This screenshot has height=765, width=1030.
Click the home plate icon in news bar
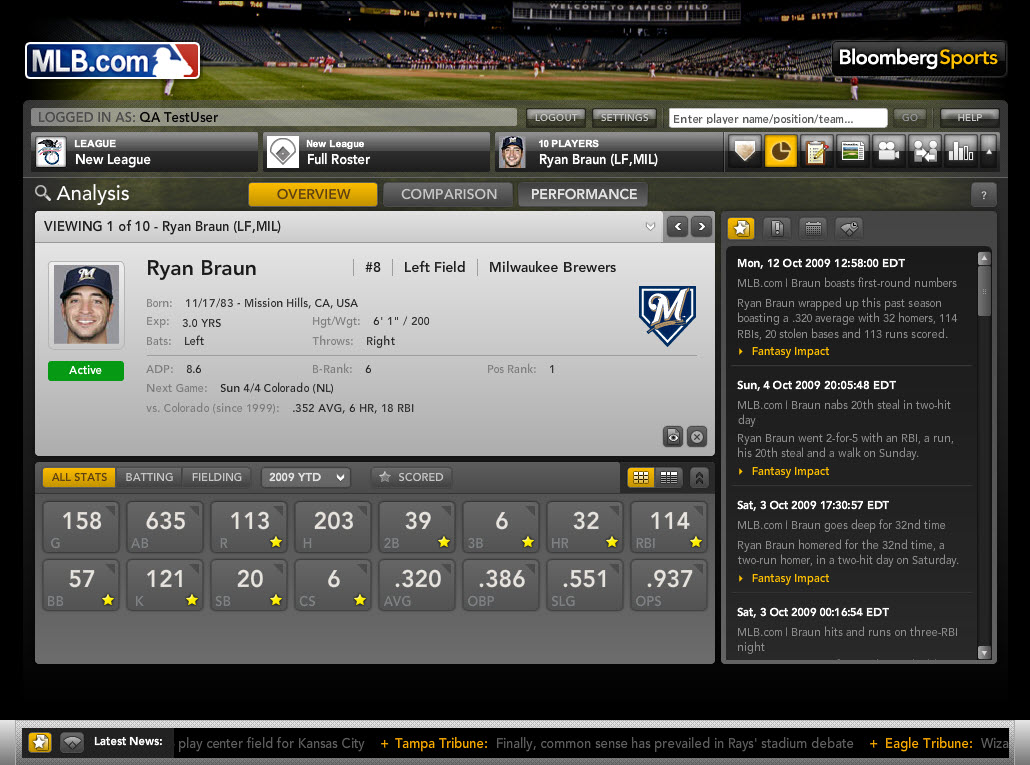(72, 743)
